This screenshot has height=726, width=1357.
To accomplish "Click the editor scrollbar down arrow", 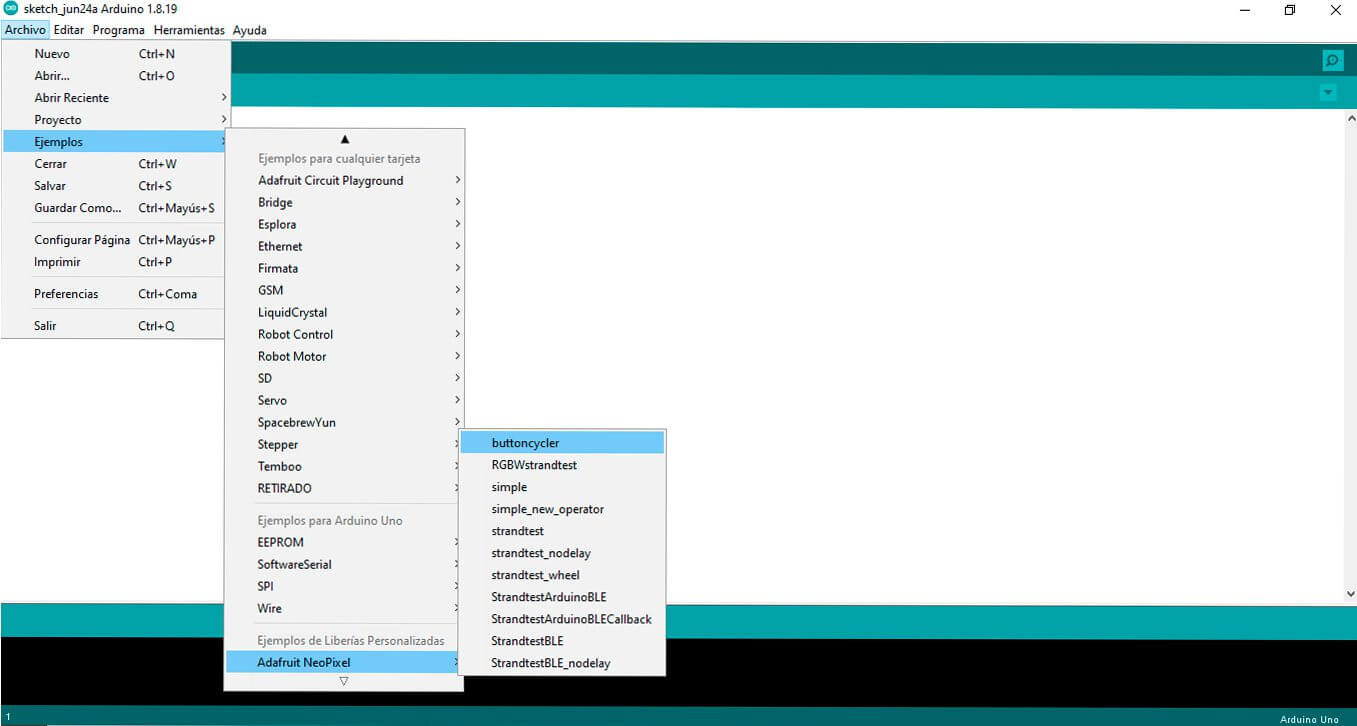I will [x=1350, y=594].
